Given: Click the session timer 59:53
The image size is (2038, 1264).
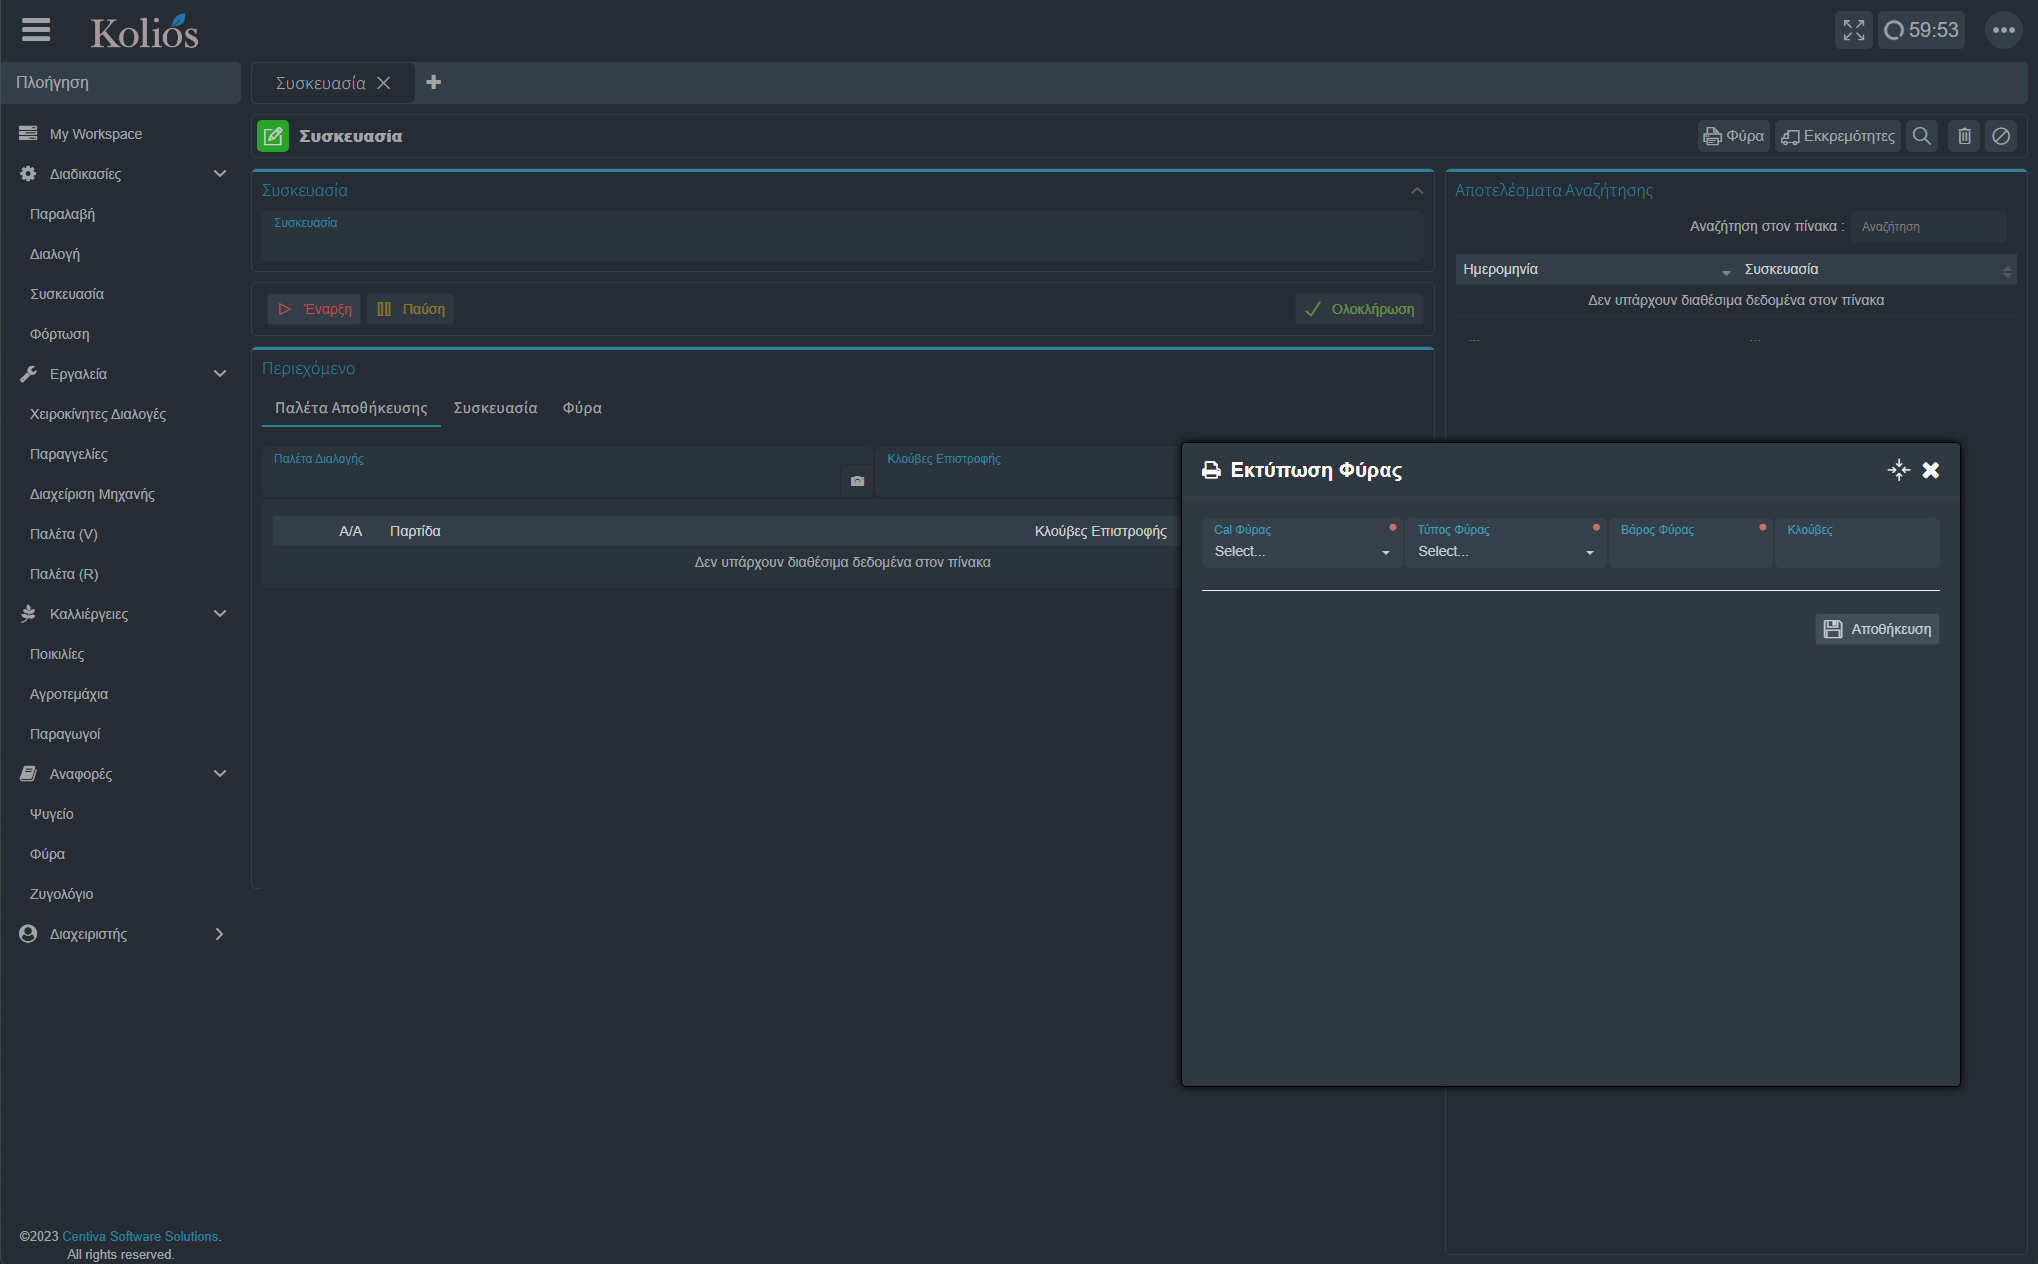Looking at the screenshot, I should (1921, 30).
